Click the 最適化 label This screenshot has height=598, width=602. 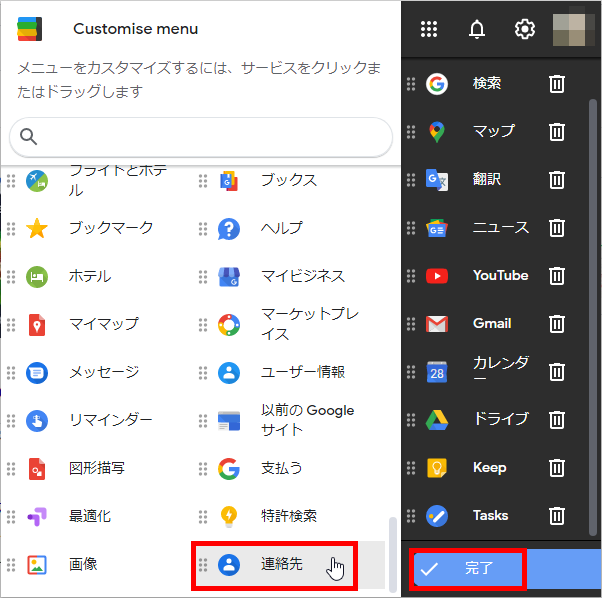(x=90, y=516)
